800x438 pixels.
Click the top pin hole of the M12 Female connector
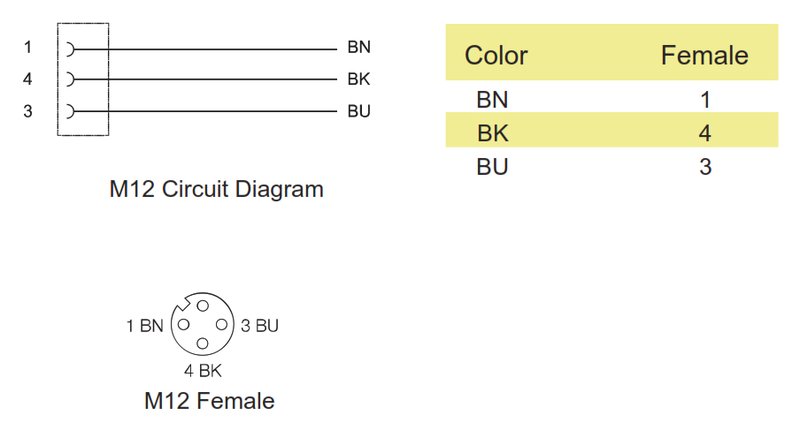point(203,306)
